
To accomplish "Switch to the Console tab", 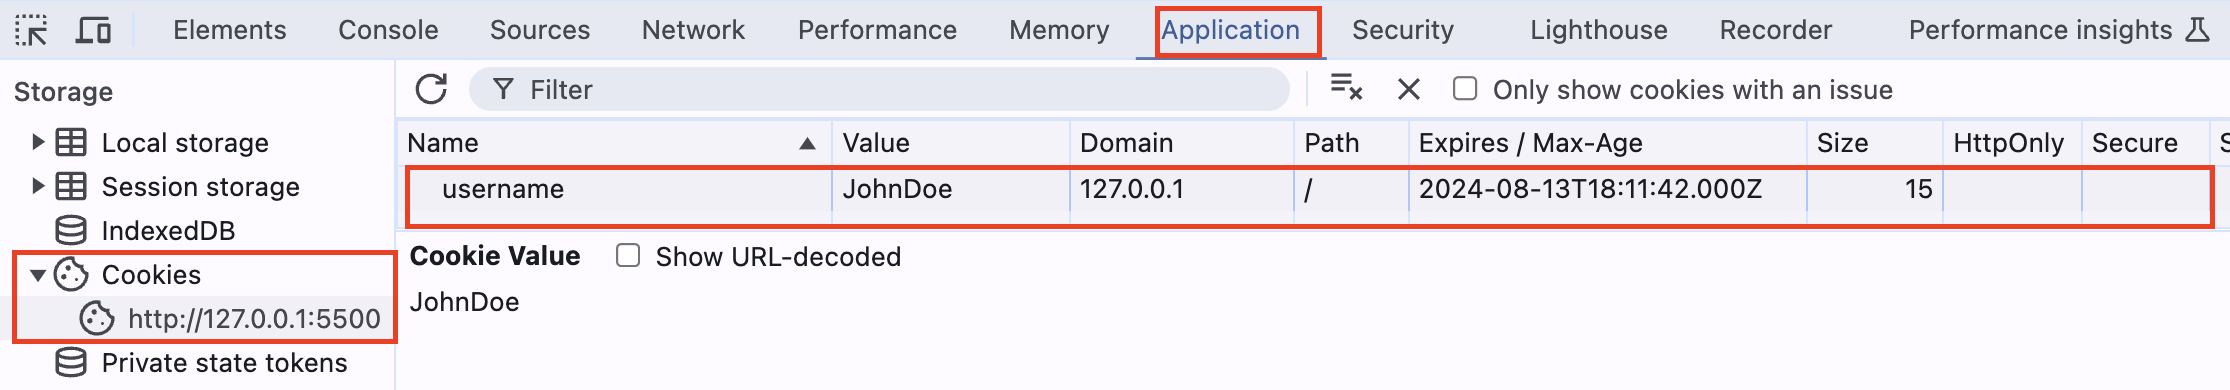I will [388, 30].
